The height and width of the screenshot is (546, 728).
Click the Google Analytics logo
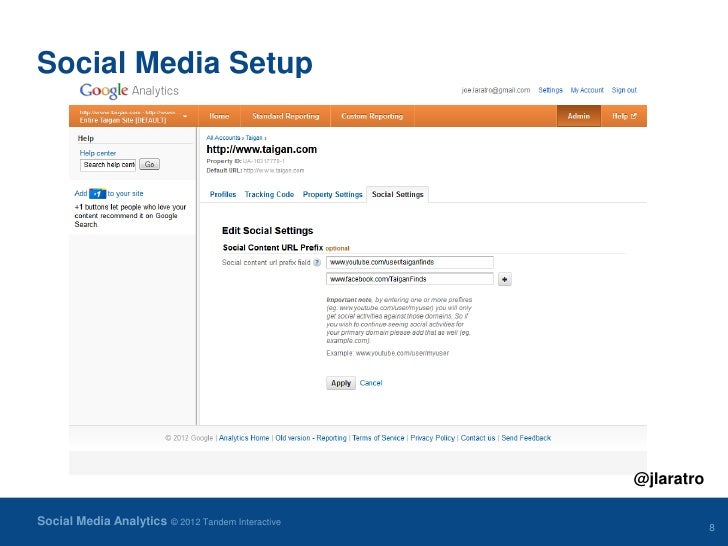[x=129, y=91]
